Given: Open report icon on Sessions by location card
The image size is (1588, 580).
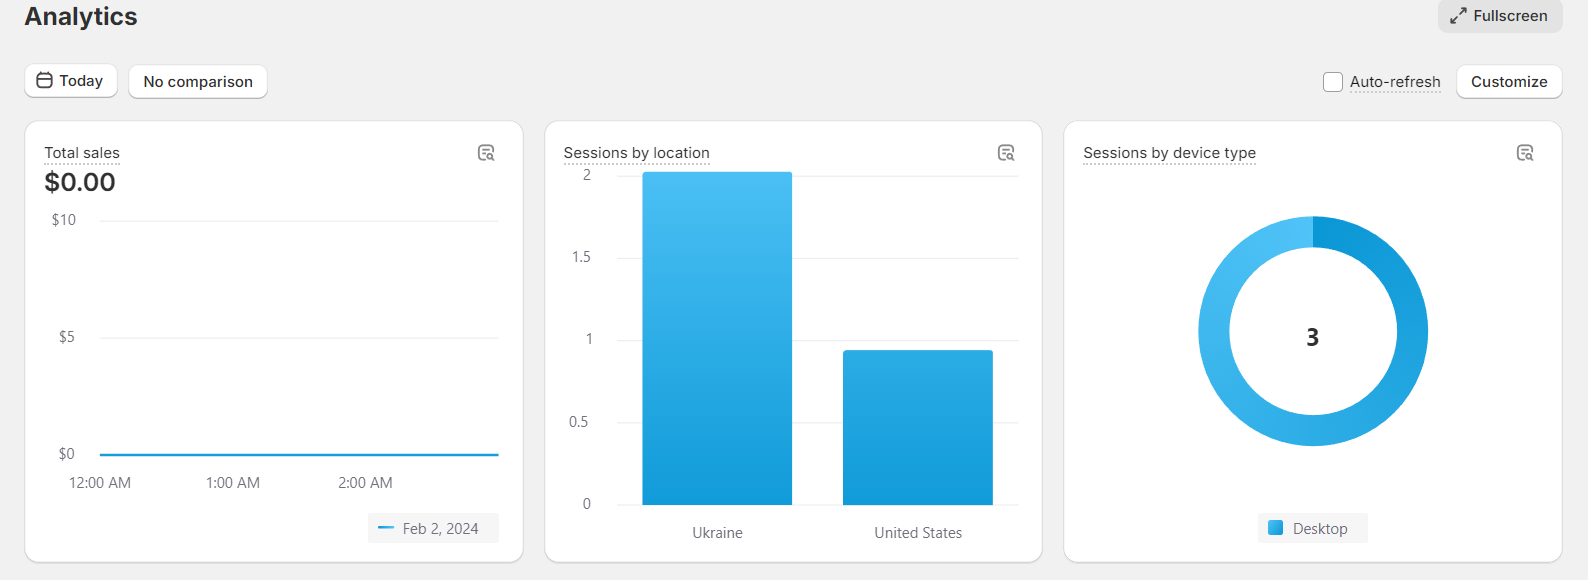Looking at the screenshot, I should point(1006,153).
